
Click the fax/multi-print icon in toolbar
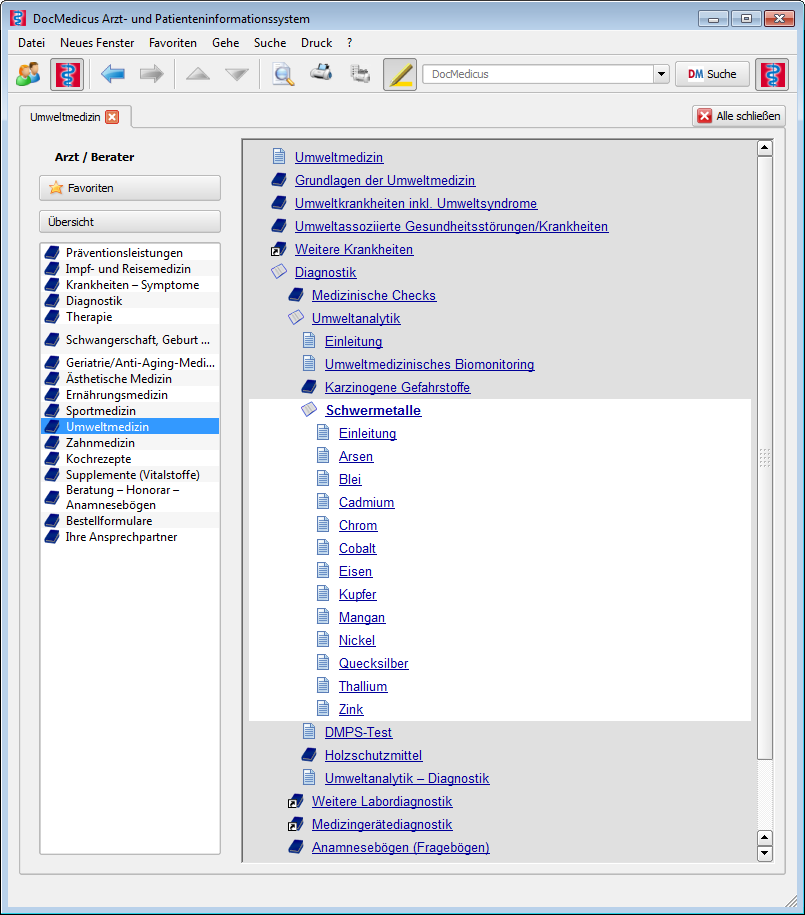(x=360, y=74)
